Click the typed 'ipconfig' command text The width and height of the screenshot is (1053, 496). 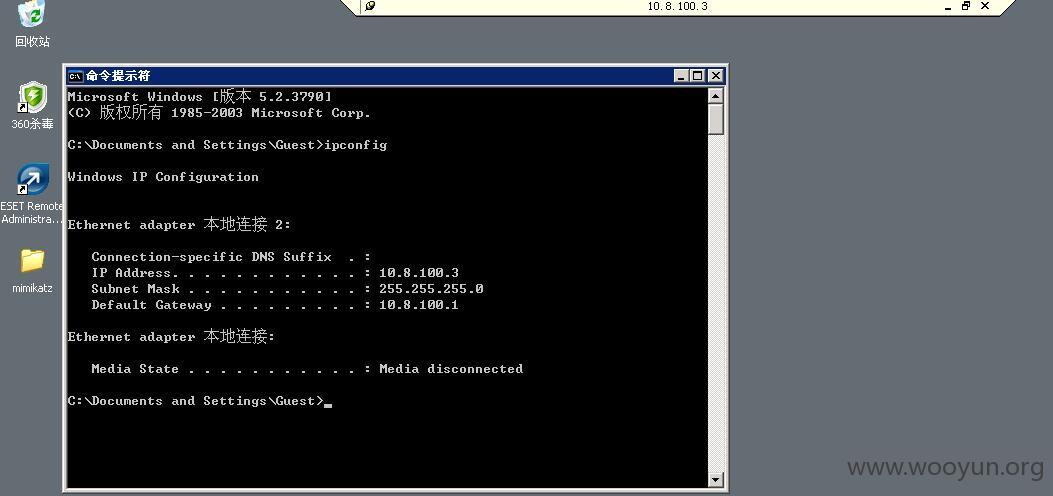[356, 144]
